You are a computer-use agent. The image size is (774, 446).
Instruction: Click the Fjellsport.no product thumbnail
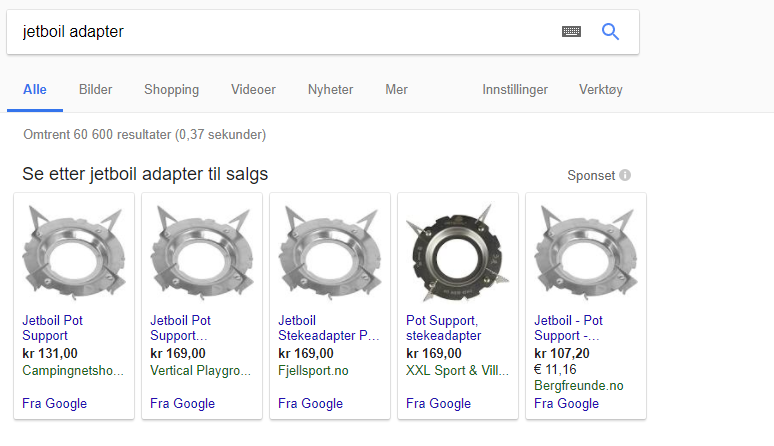point(329,251)
